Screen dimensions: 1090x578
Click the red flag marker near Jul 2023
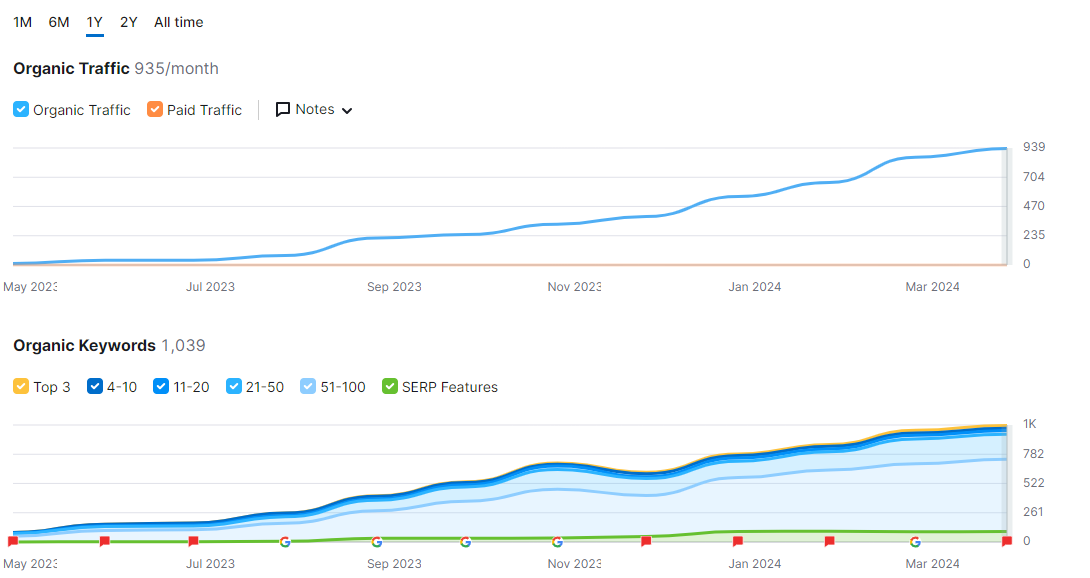click(192, 541)
